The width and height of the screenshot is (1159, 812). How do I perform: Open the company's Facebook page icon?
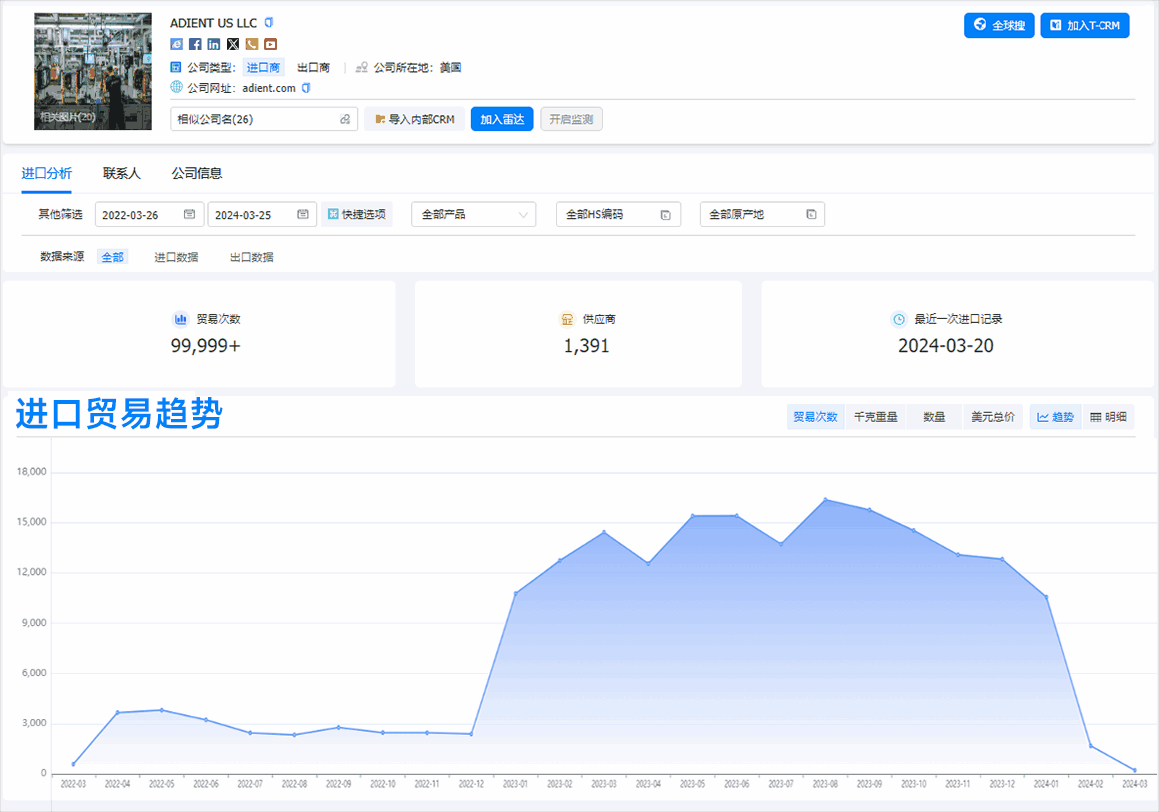pyautogui.click(x=195, y=44)
